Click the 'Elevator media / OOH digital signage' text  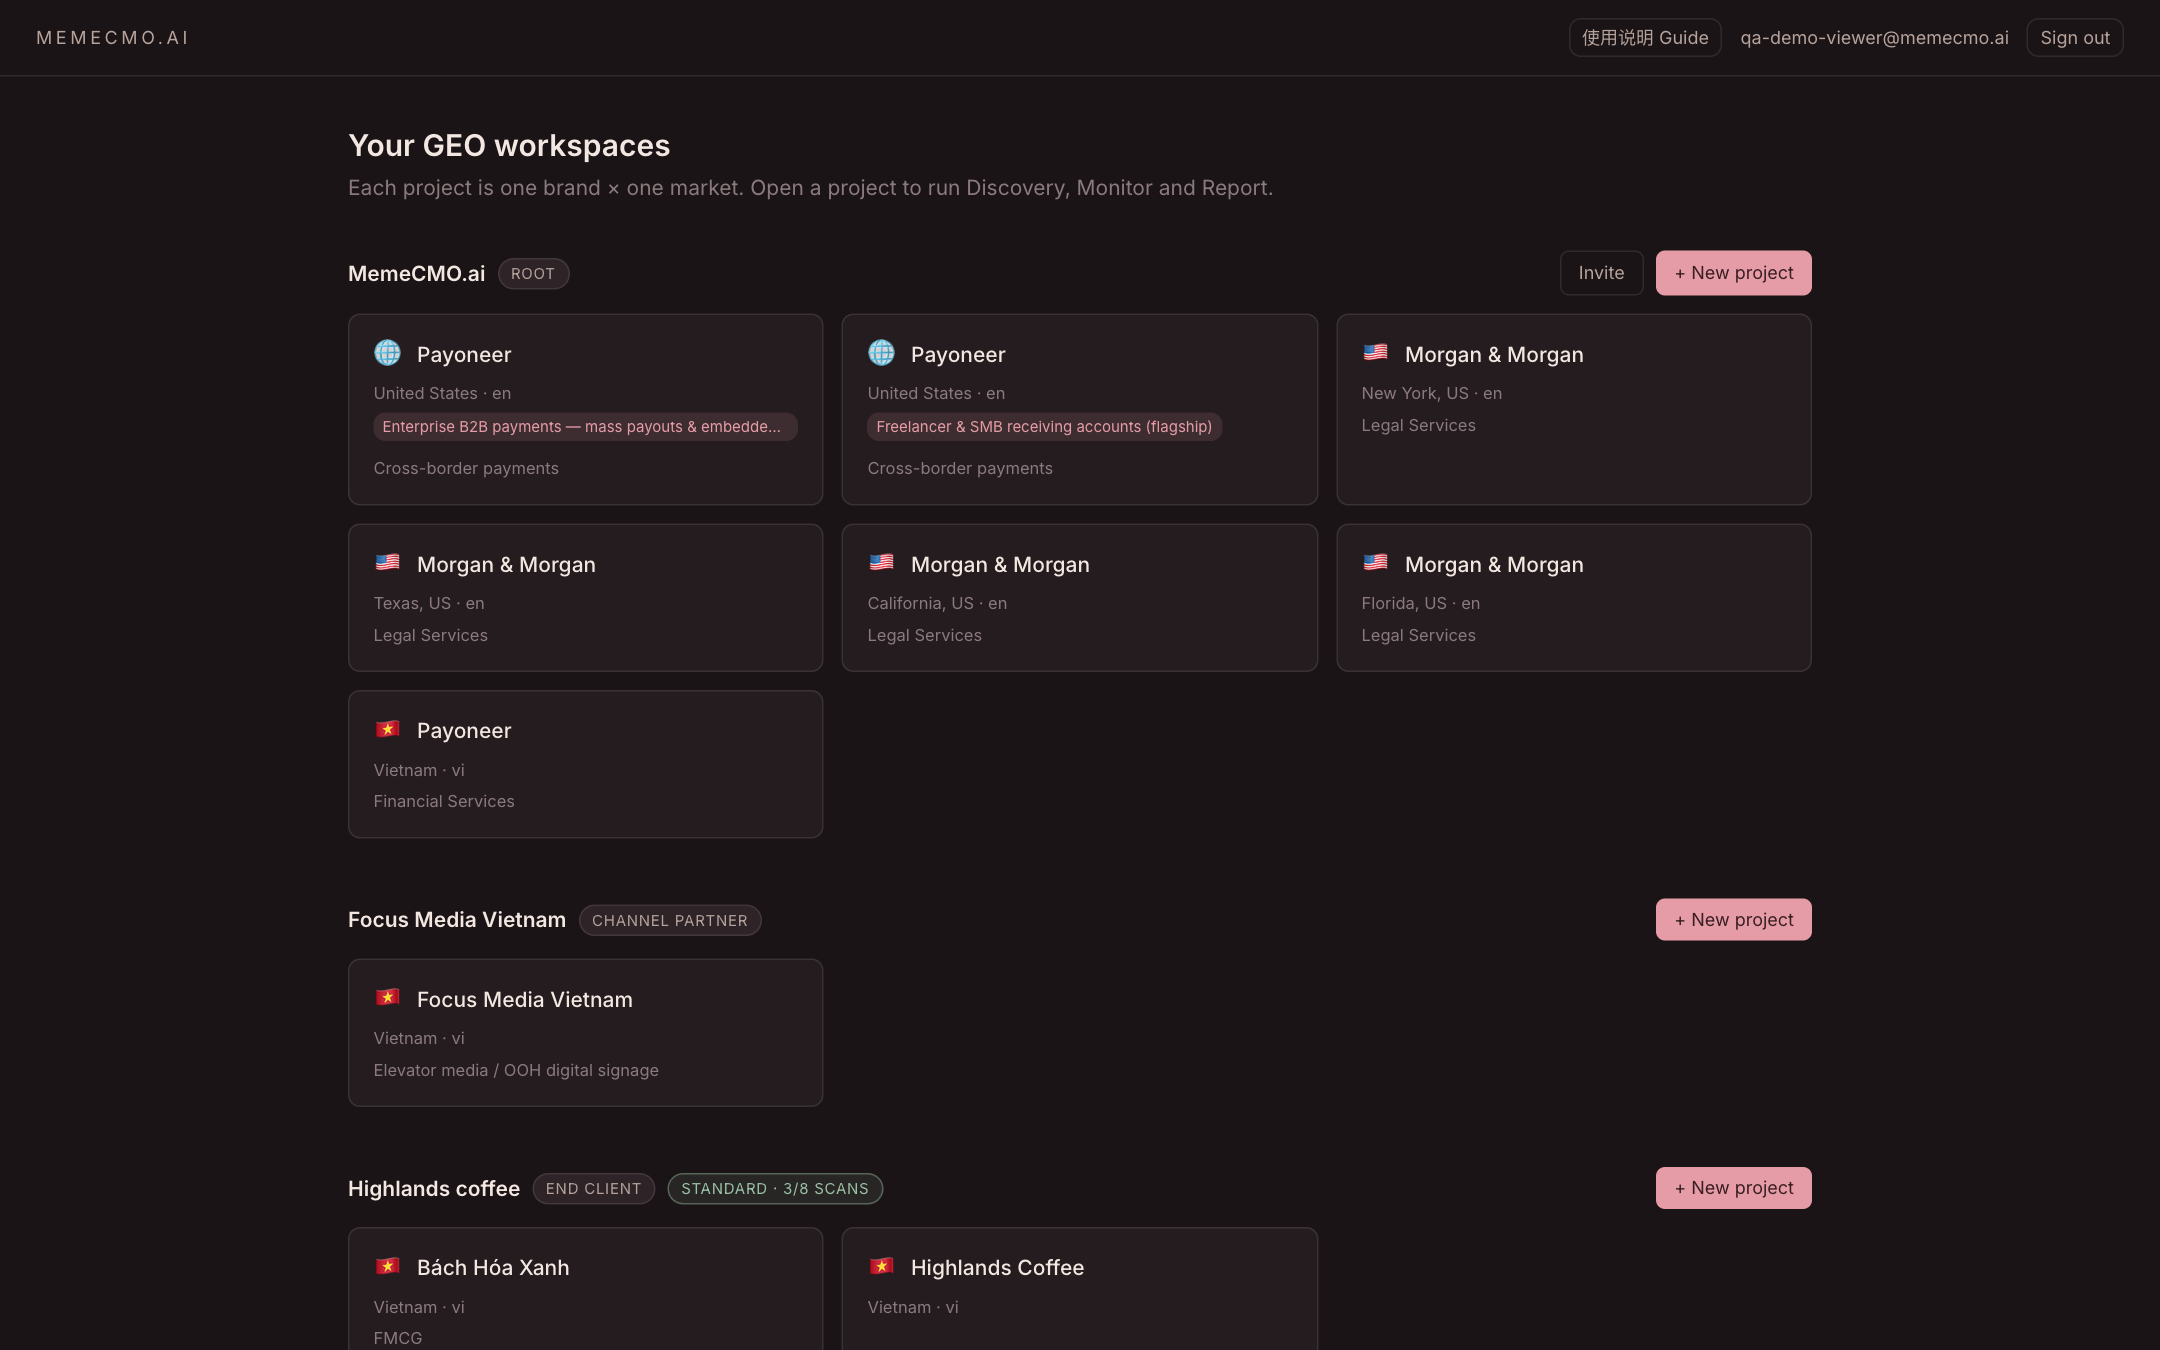516,1071
